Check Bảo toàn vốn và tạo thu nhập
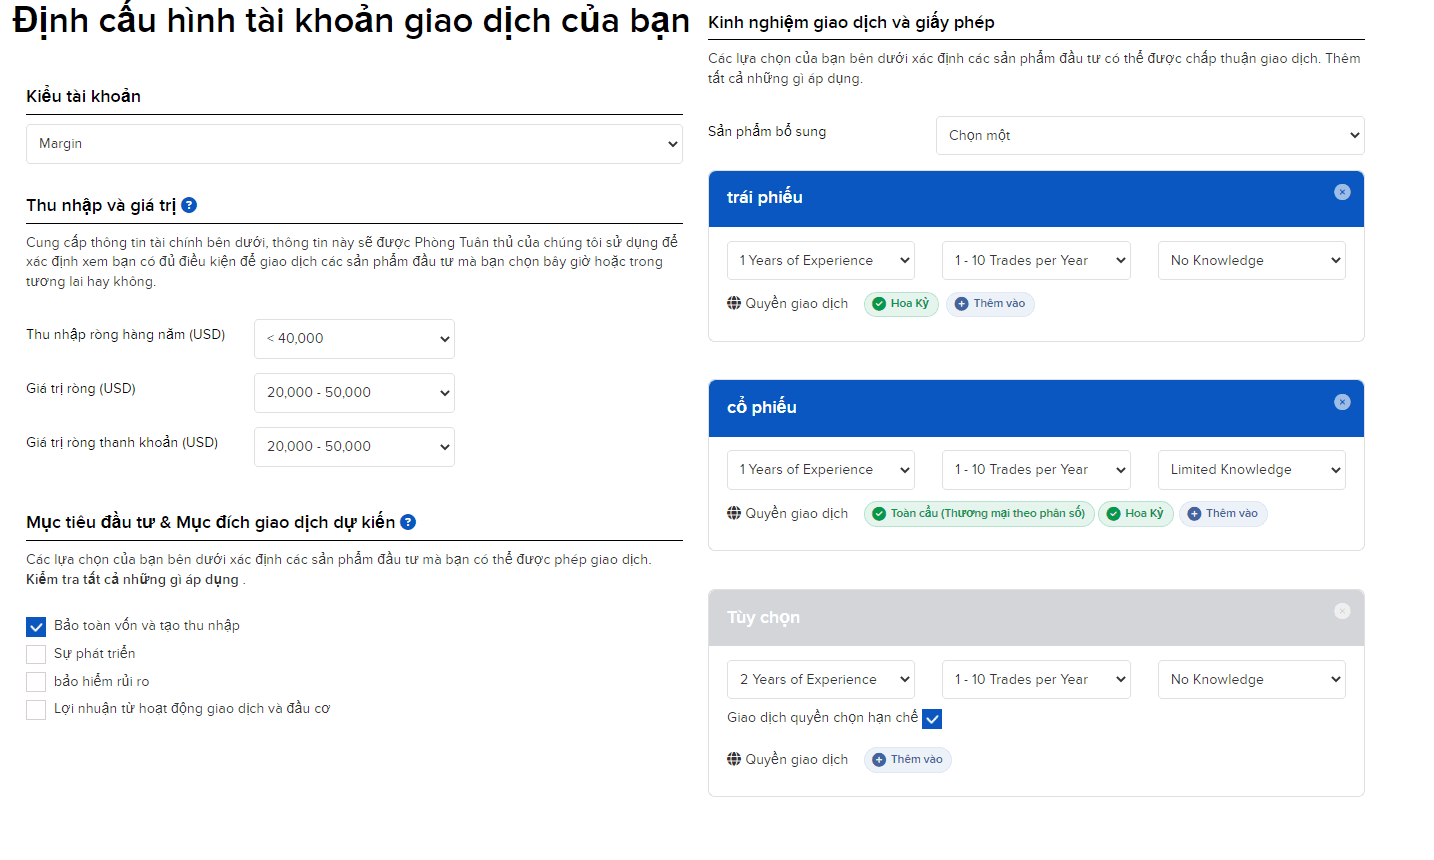Viewport: 1434px width, 860px height. point(36,626)
